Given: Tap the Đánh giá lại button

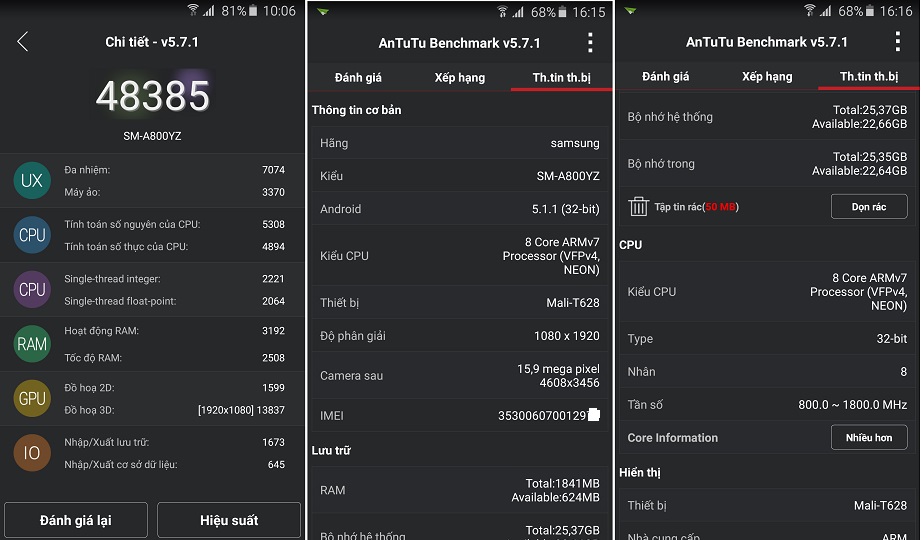Looking at the screenshot, I should 76,520.
